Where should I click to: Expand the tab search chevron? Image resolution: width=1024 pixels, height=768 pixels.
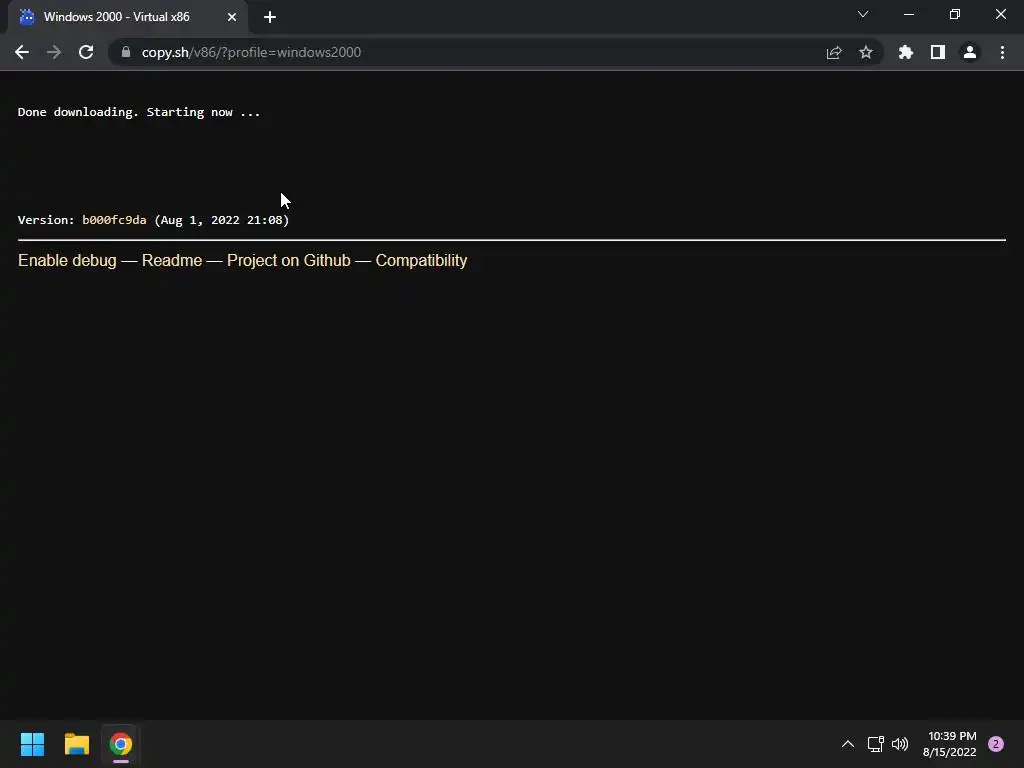863,14
